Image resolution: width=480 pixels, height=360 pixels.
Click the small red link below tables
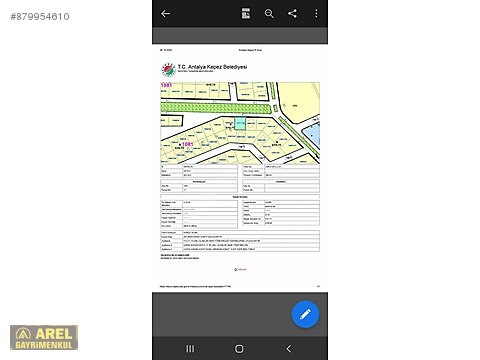(x=240, y=269)
